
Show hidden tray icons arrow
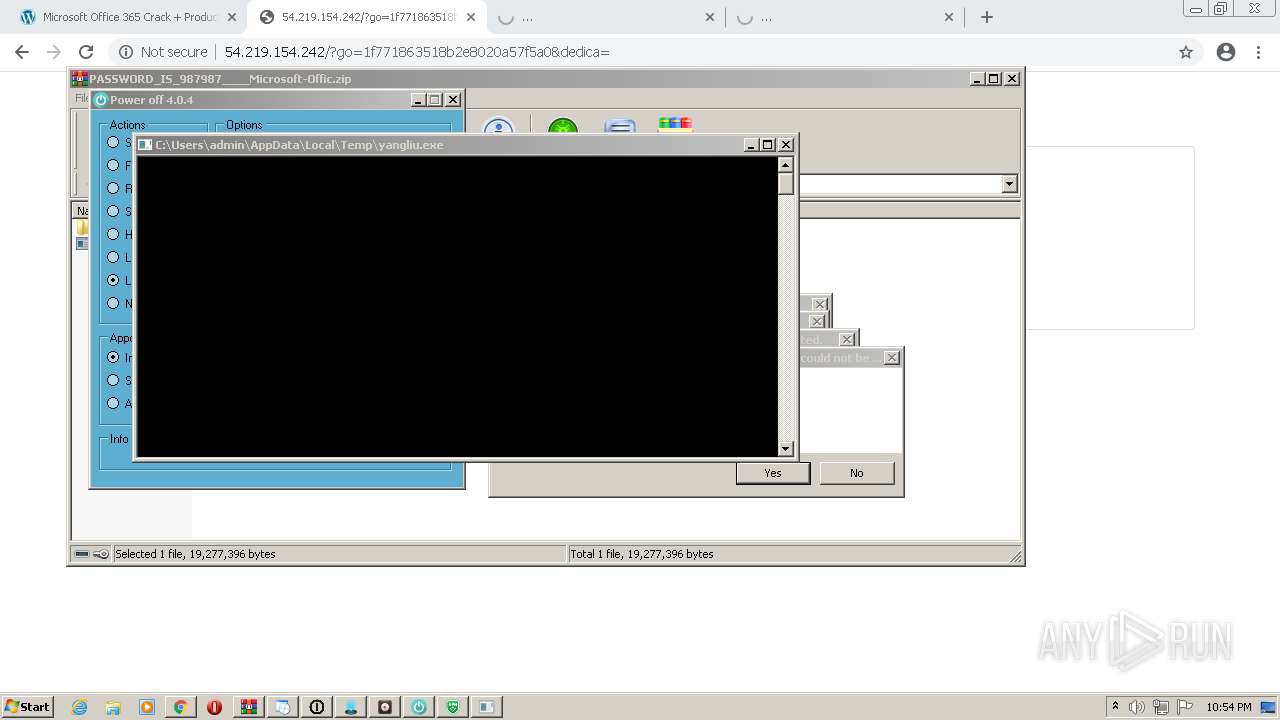click(x=1115, y=706)
